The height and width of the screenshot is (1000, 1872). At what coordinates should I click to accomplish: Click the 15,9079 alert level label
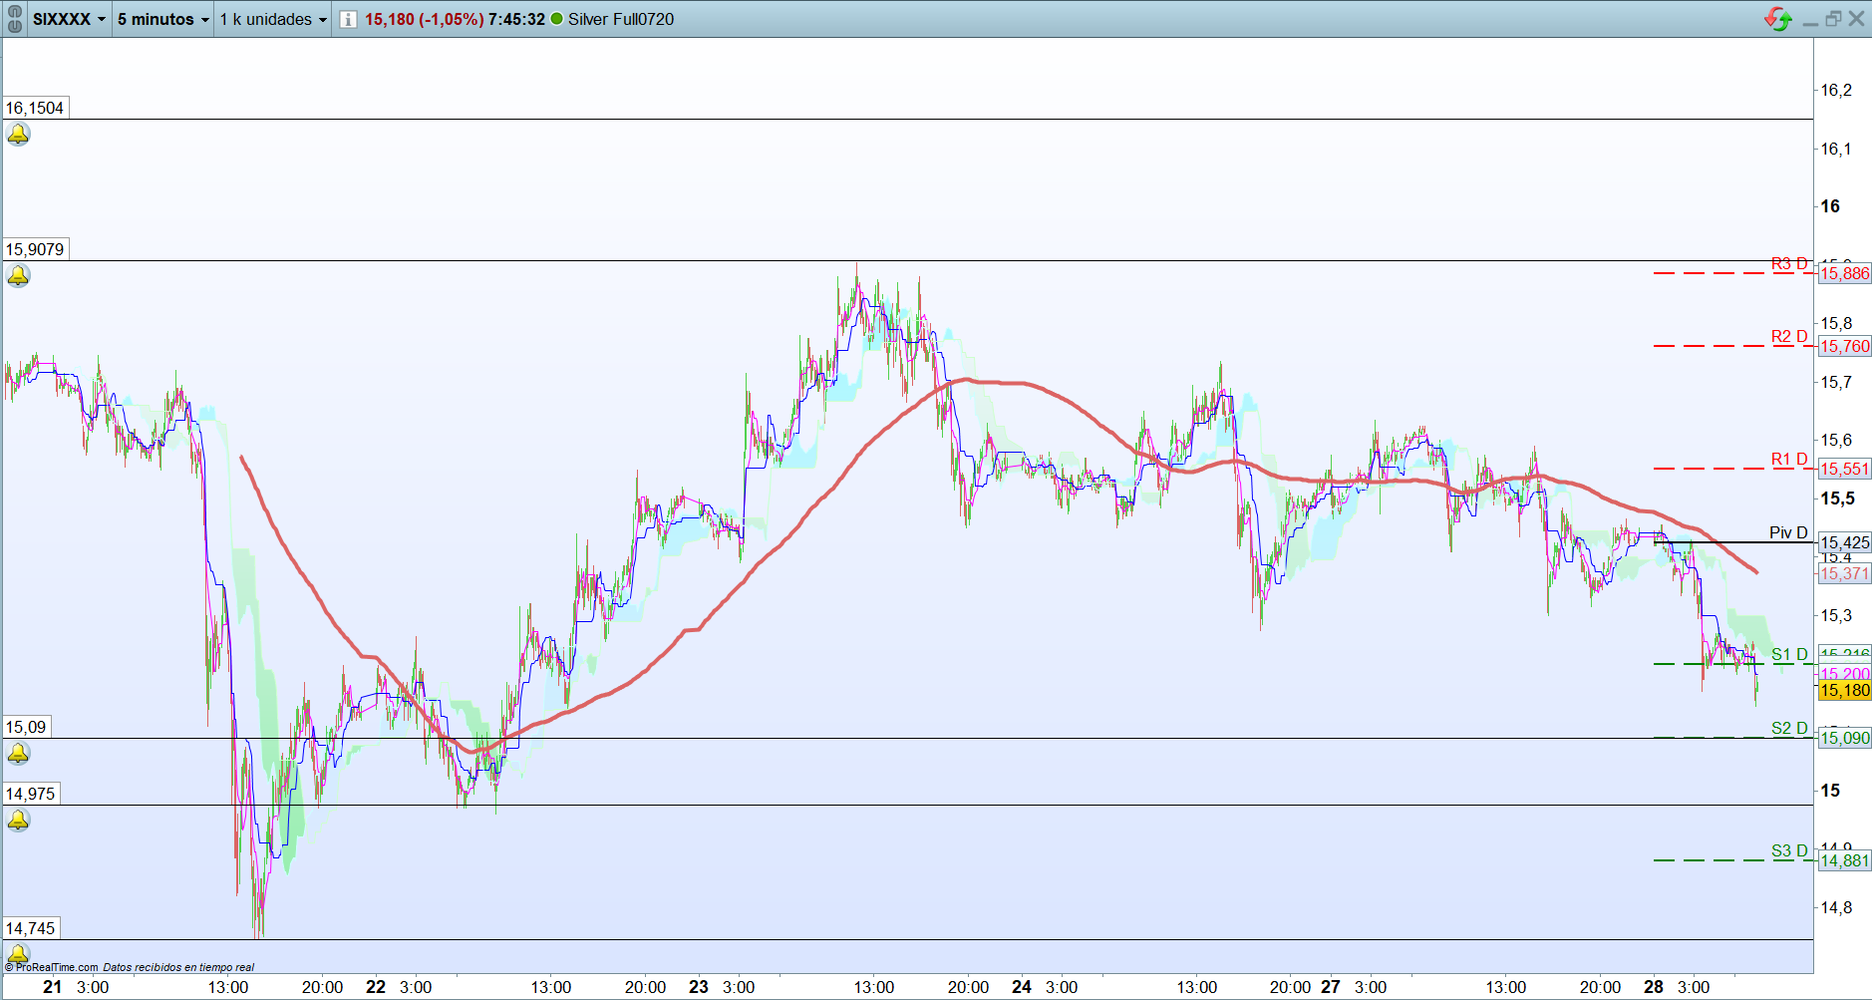pos(35,249)
